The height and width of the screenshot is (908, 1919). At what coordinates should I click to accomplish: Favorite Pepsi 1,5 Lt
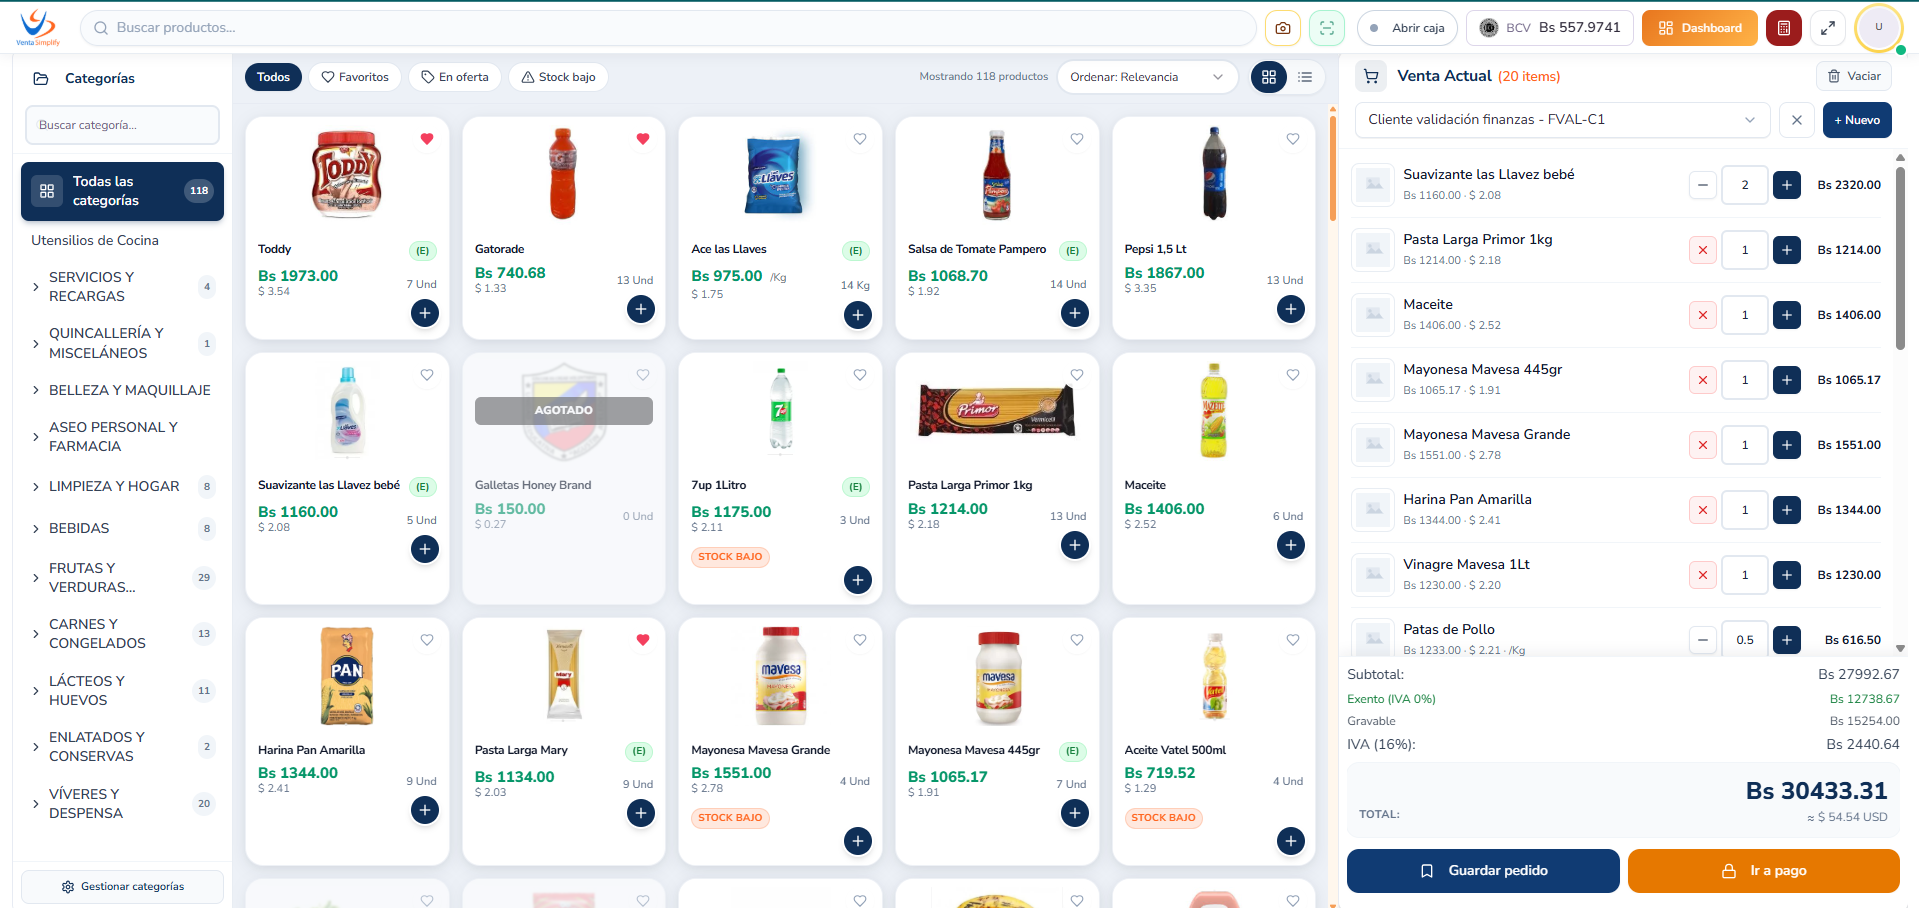pos(1293,139)
